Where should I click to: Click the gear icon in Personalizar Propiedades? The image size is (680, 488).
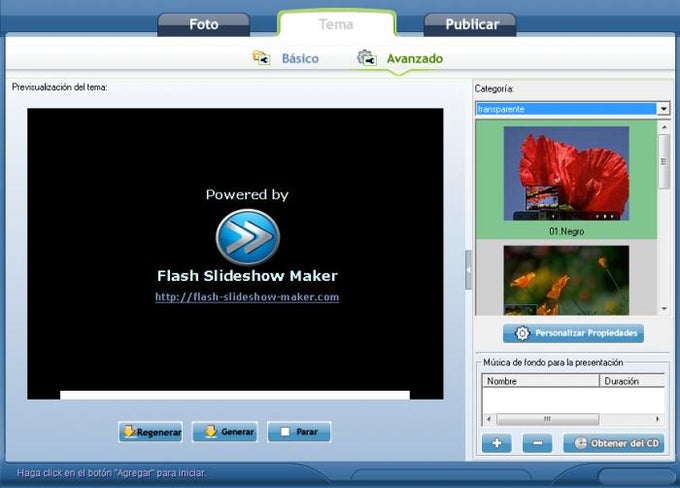pos(522,333)
